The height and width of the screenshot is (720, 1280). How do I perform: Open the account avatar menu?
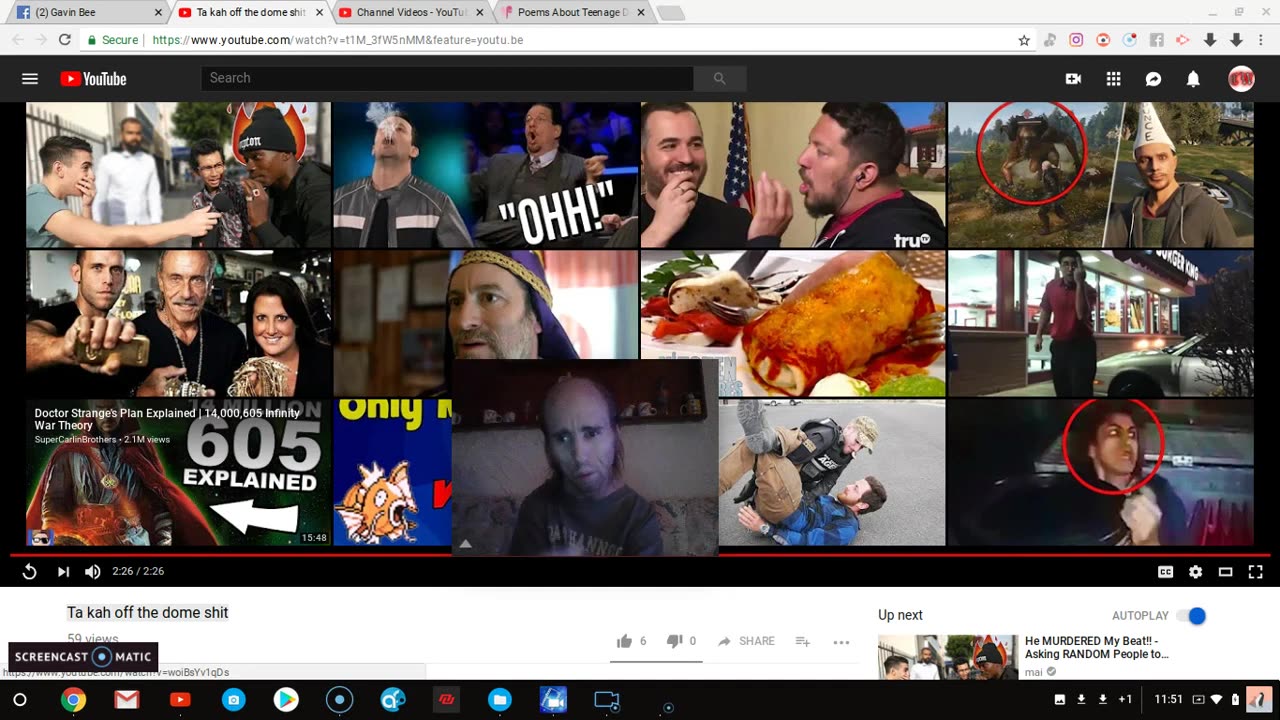point(1241,79)
